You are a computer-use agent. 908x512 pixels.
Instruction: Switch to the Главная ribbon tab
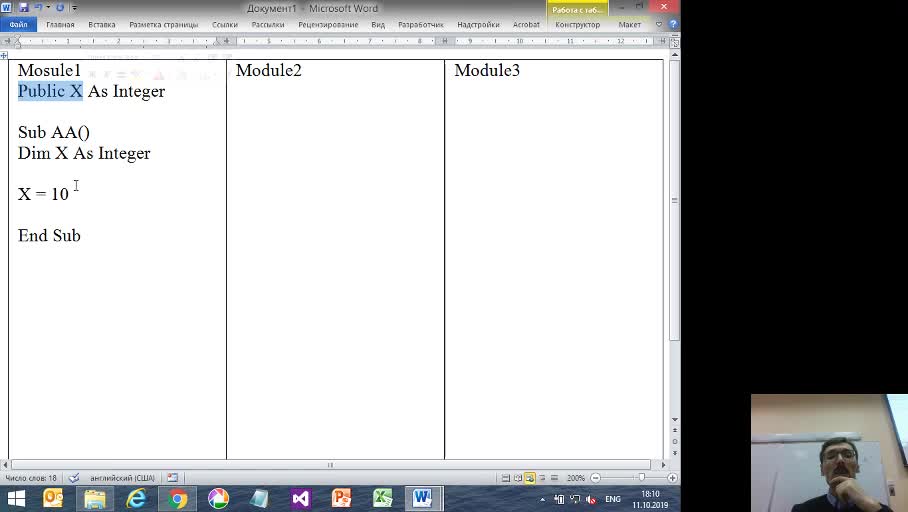(x=60, y=24)
